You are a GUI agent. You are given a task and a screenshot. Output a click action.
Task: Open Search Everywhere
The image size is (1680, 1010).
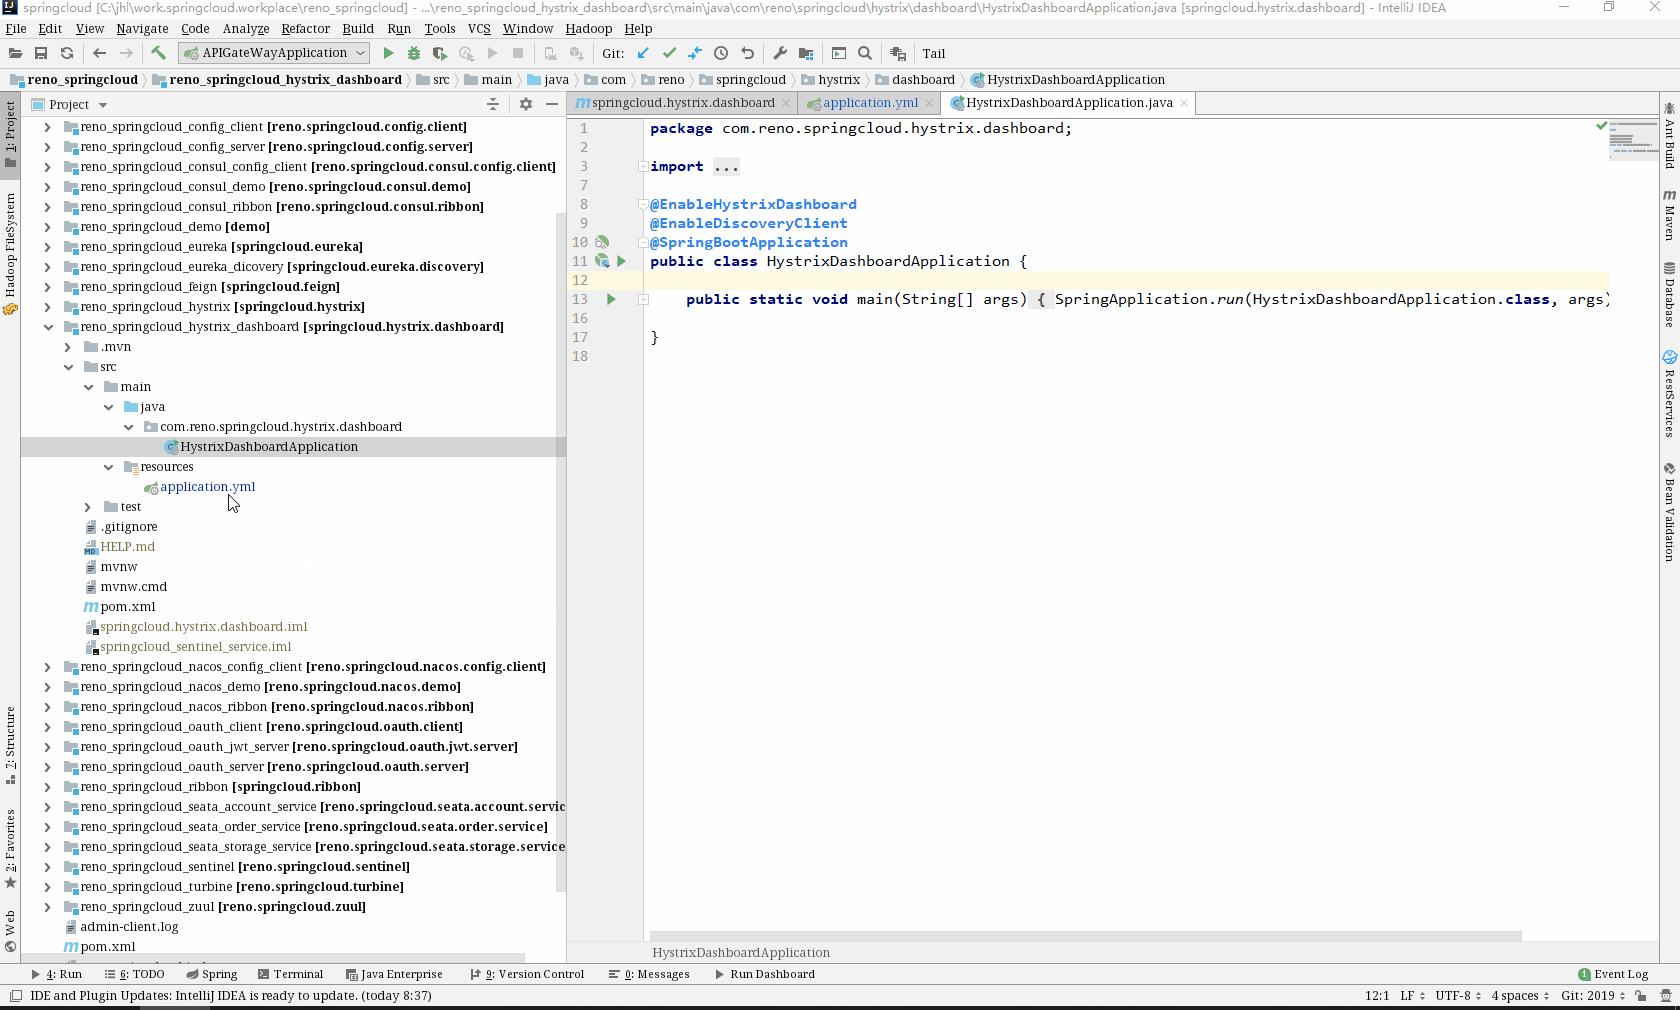click(864, 53)
